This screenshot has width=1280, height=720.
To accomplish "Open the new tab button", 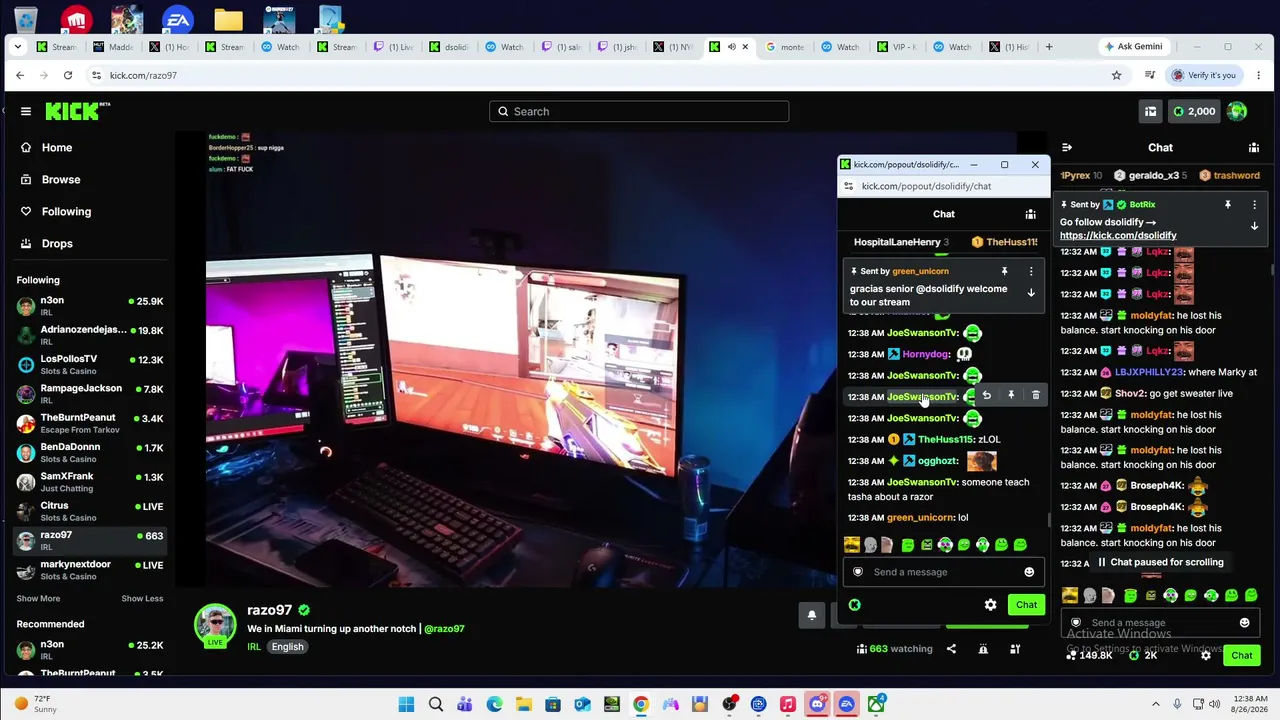I will click(1049, 47).
